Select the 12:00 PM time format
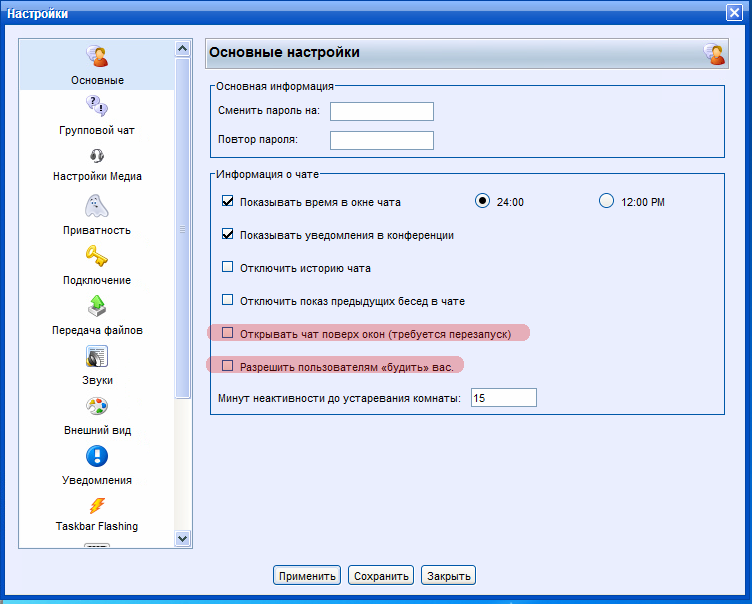 606,201
